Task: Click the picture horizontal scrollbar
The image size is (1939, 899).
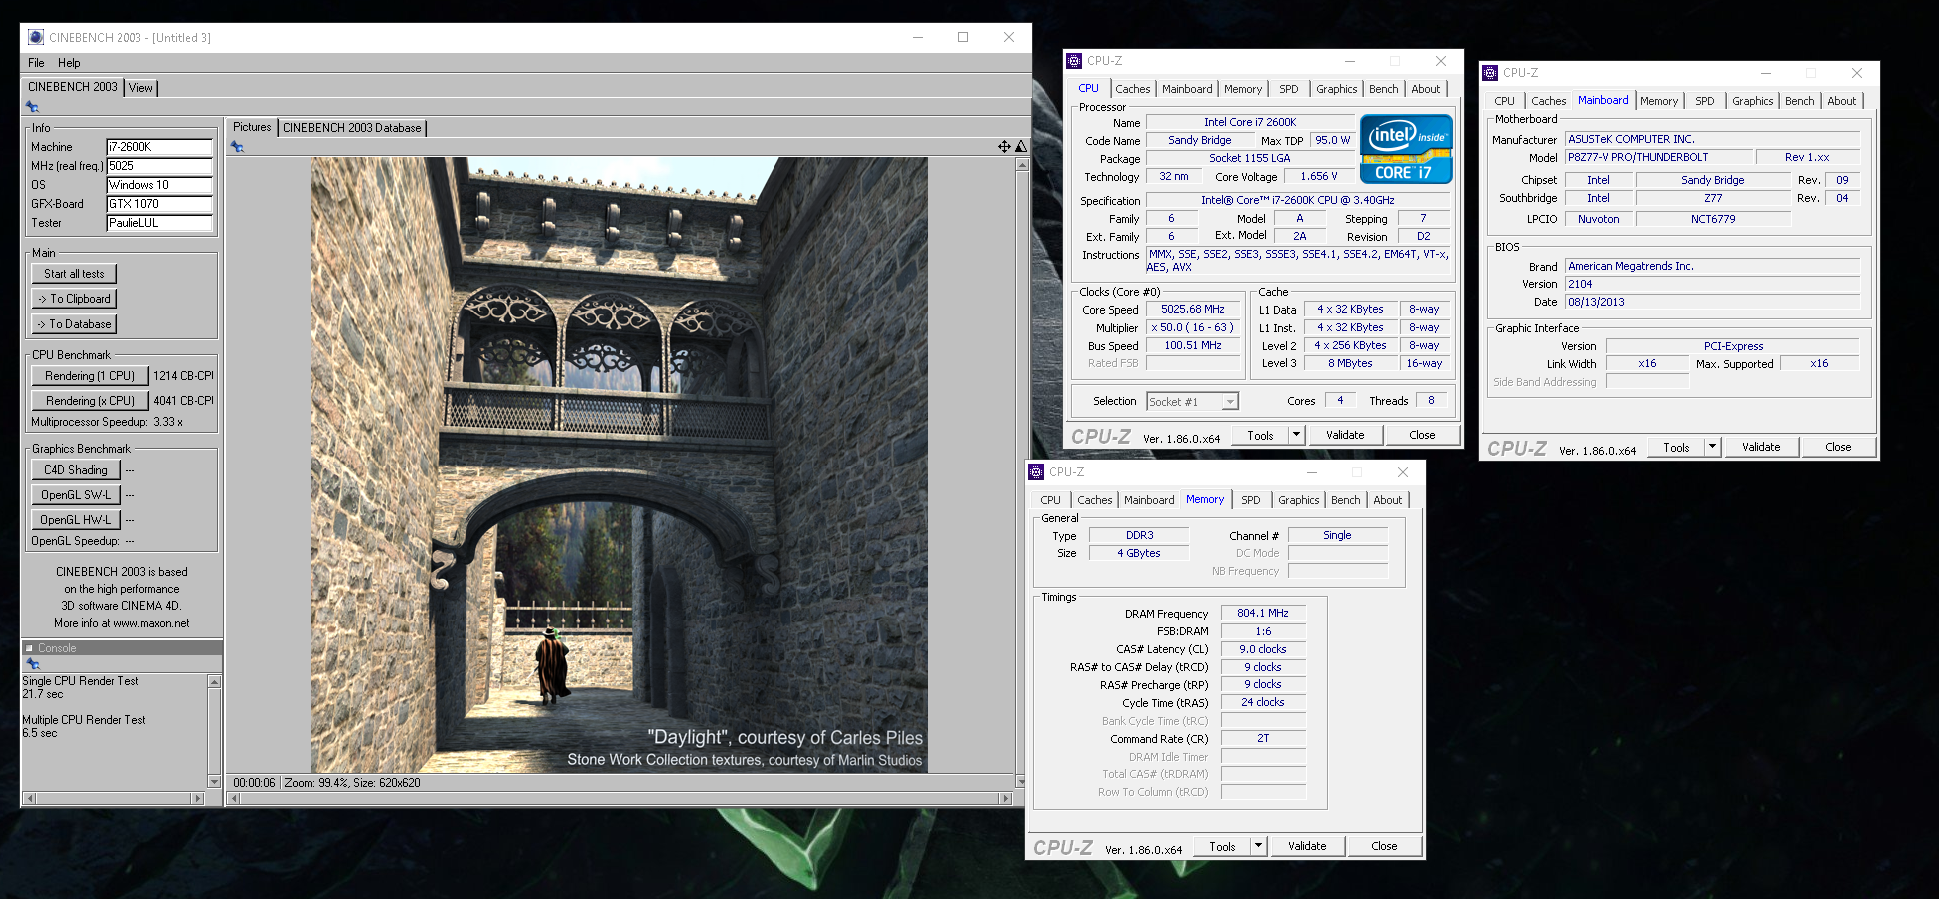Action: 620,798
